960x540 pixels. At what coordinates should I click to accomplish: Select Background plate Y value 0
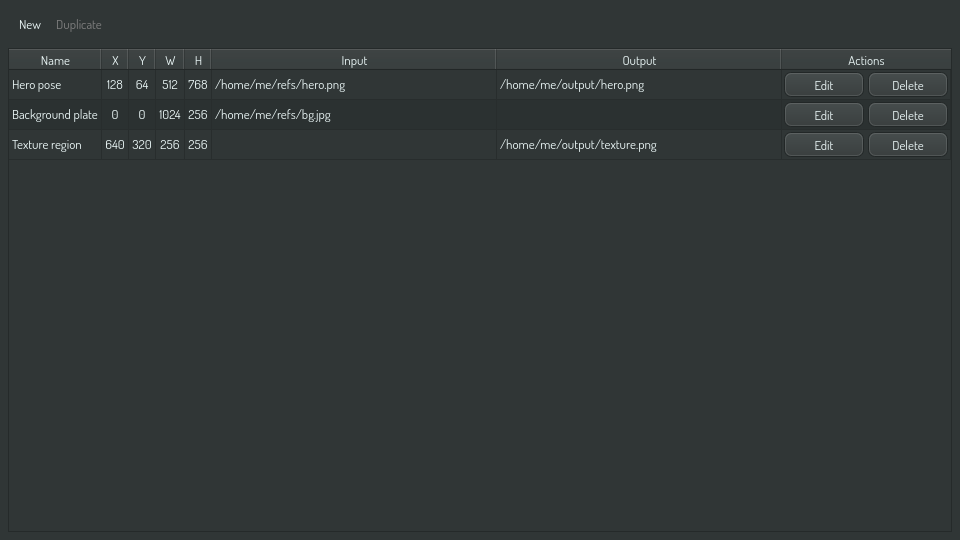tap(142, 115)
